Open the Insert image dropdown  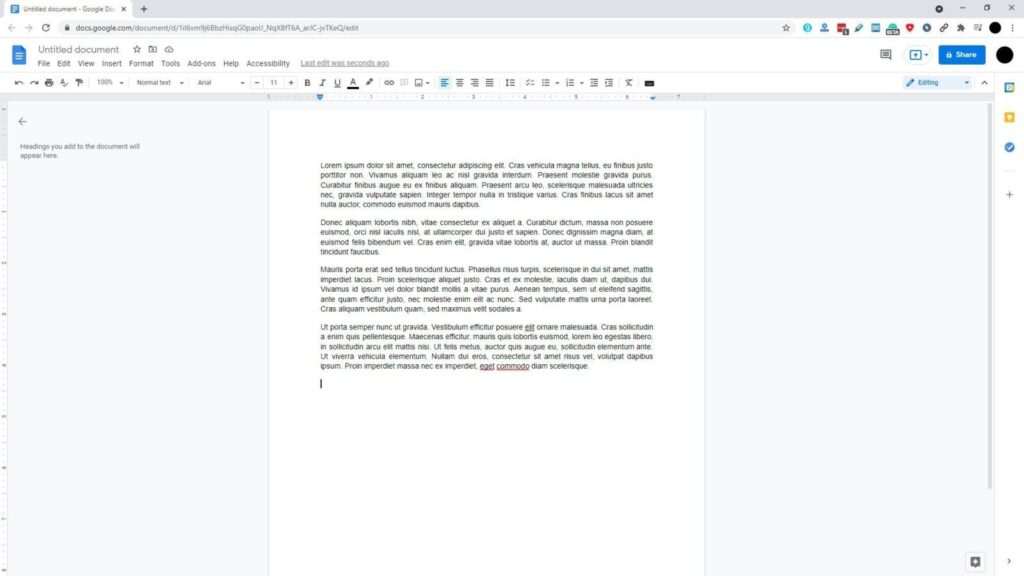point(422,83)
